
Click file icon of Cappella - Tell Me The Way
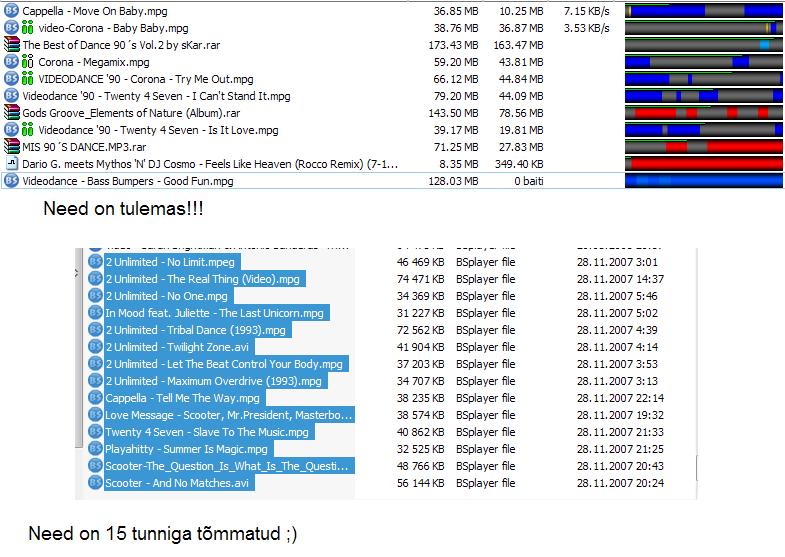point(95,398)
